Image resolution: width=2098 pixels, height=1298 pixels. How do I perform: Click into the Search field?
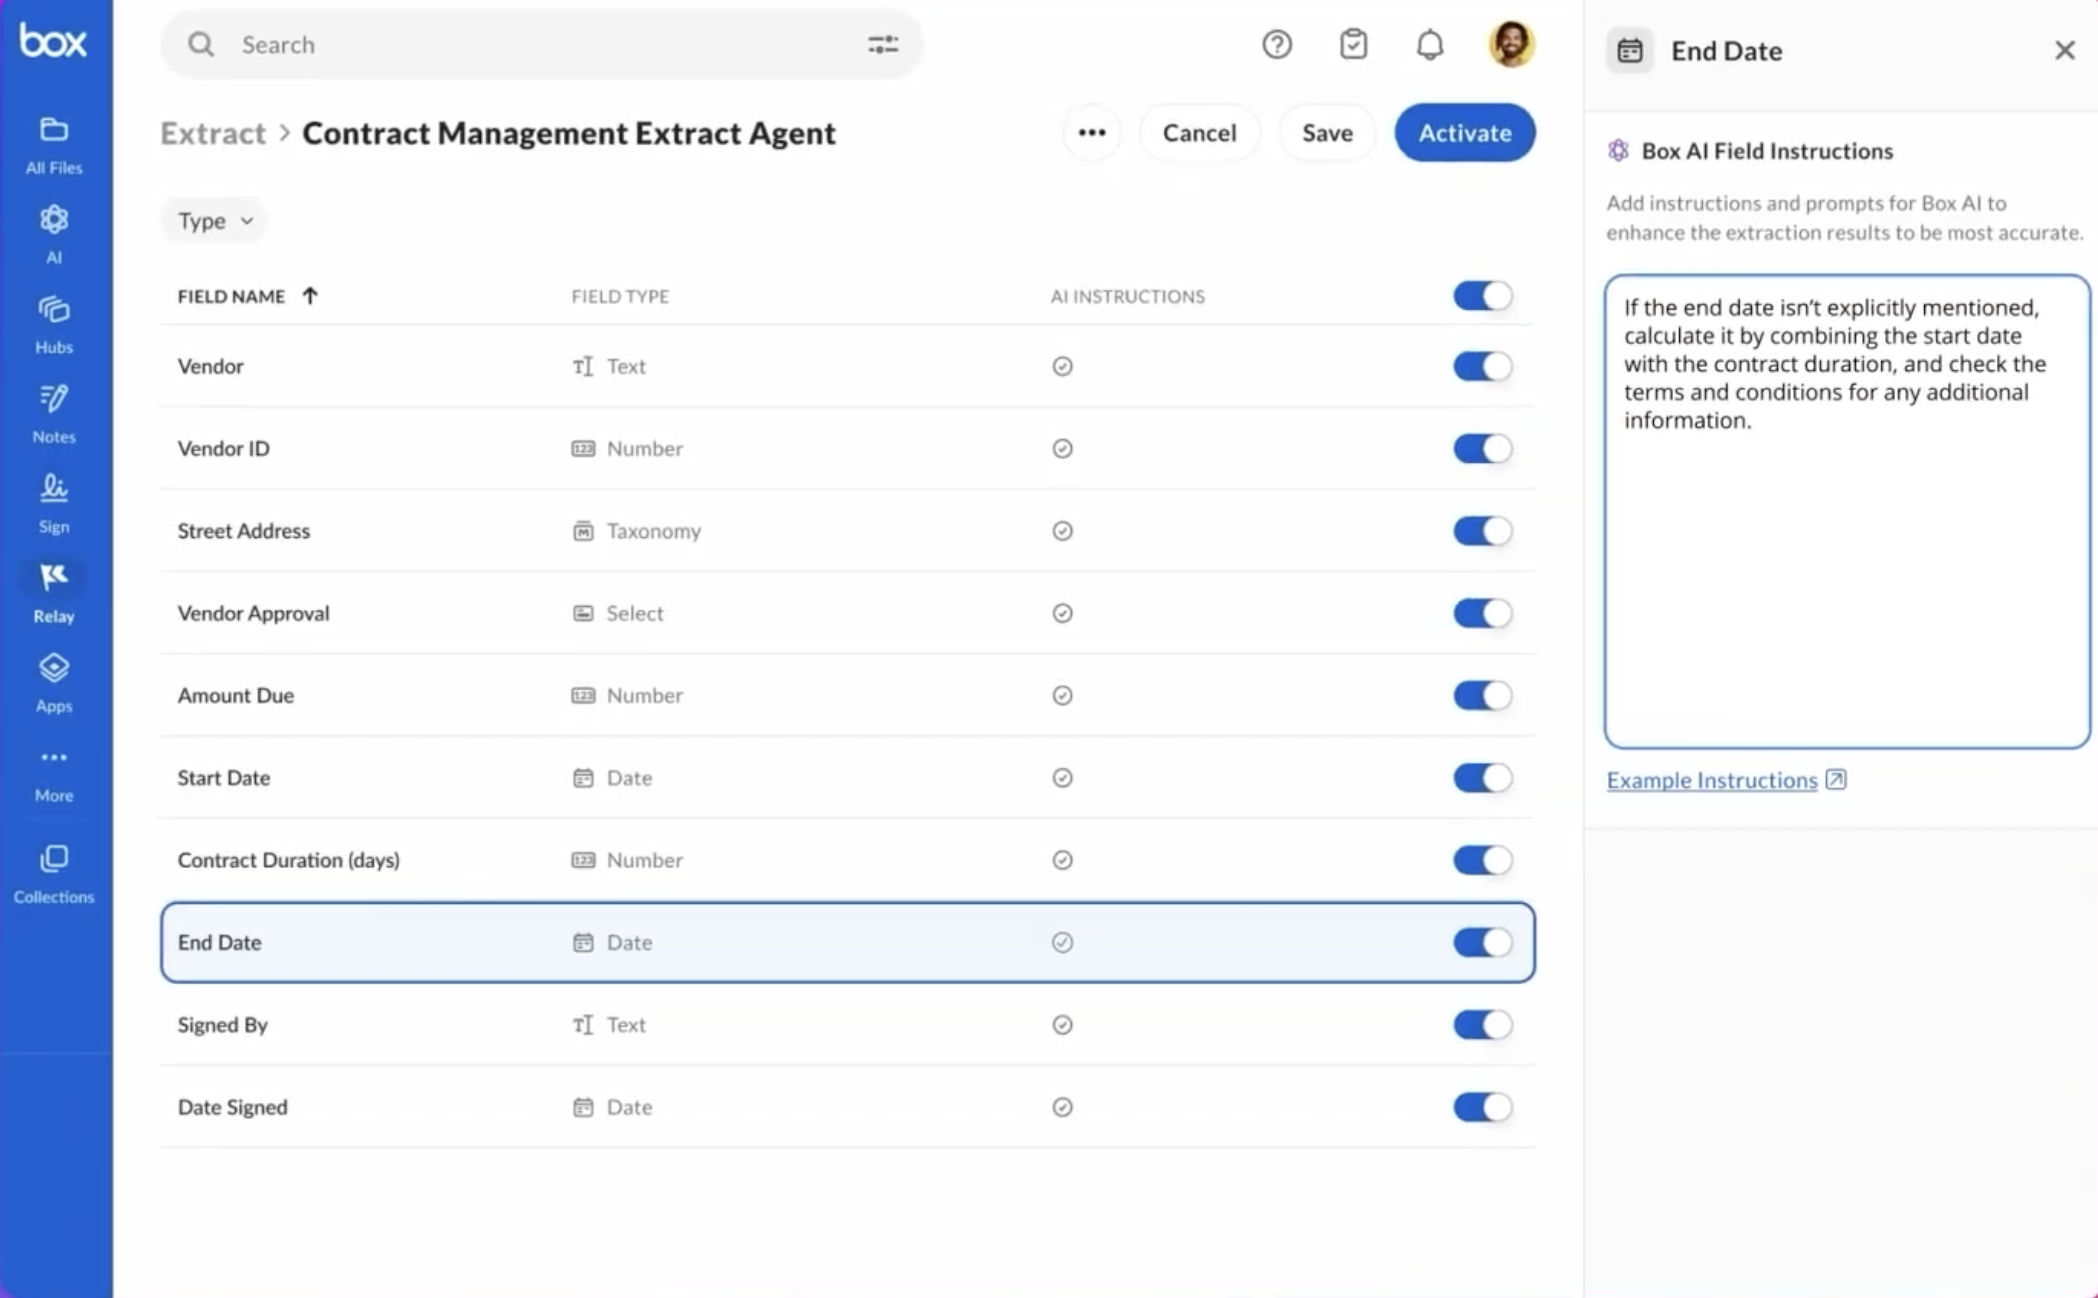coord(541,44)
